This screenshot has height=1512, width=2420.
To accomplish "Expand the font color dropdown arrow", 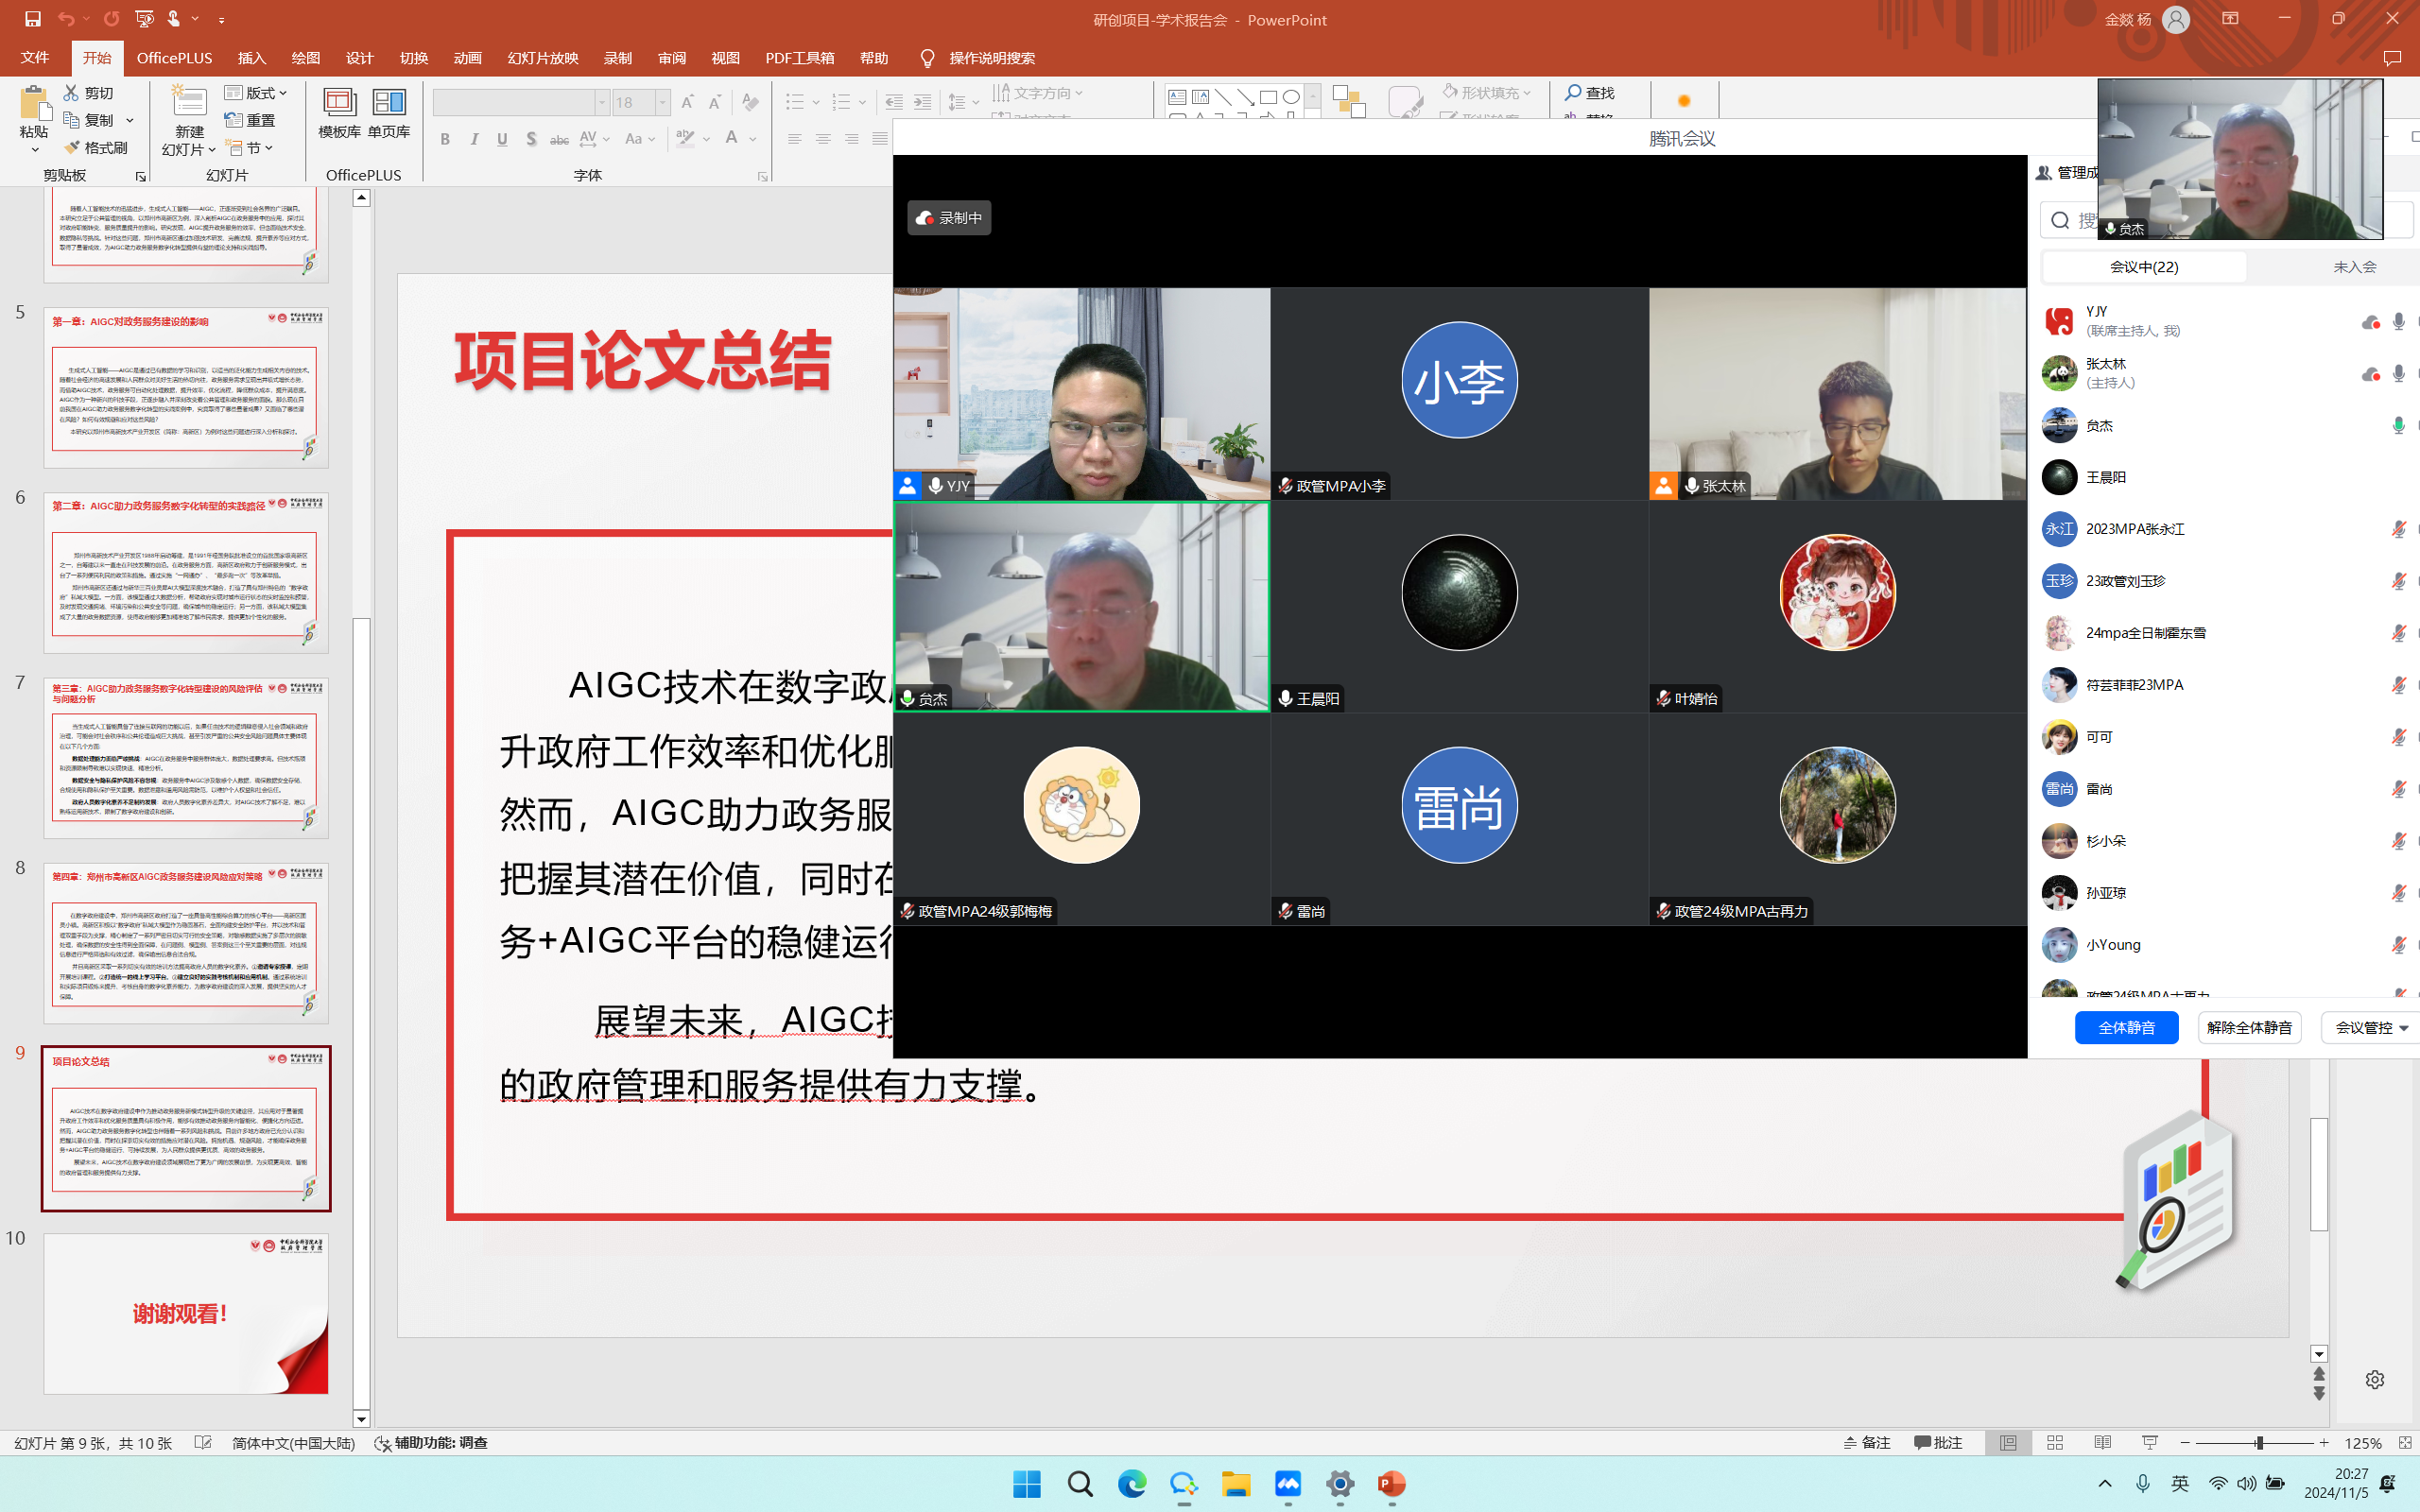I will click(753, 139).
